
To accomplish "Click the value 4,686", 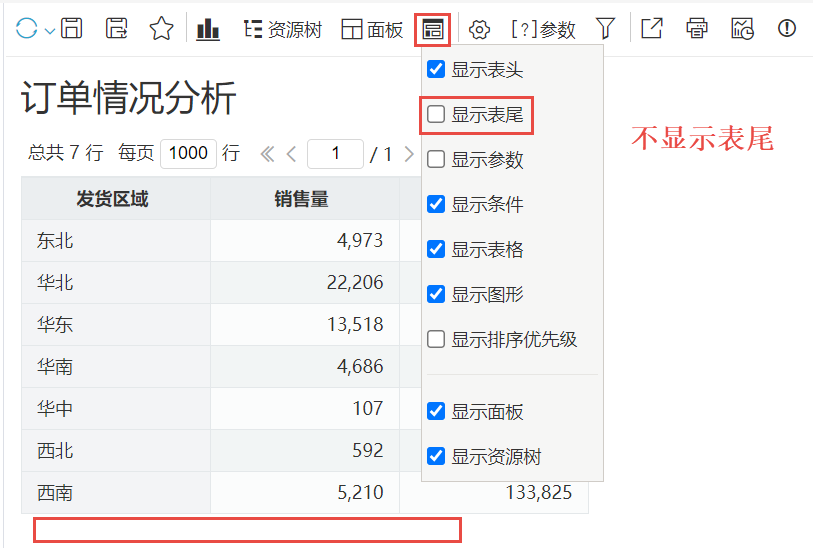I will (x=360, y=367).
